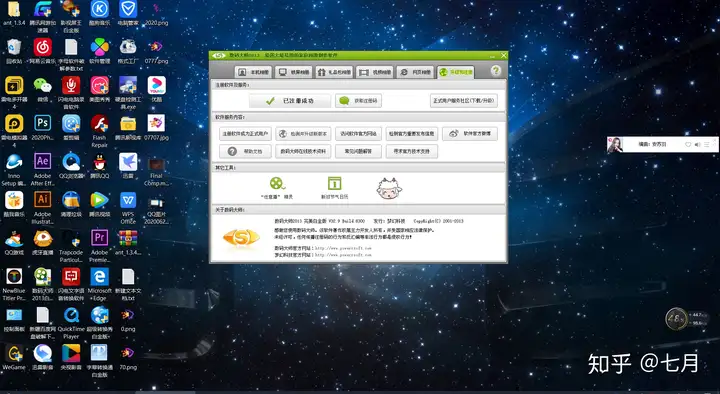The width and height of the screenshot is (720, 394).
Task: Open the 腾讯QQ penguin desktop icon
Action: 99,161
